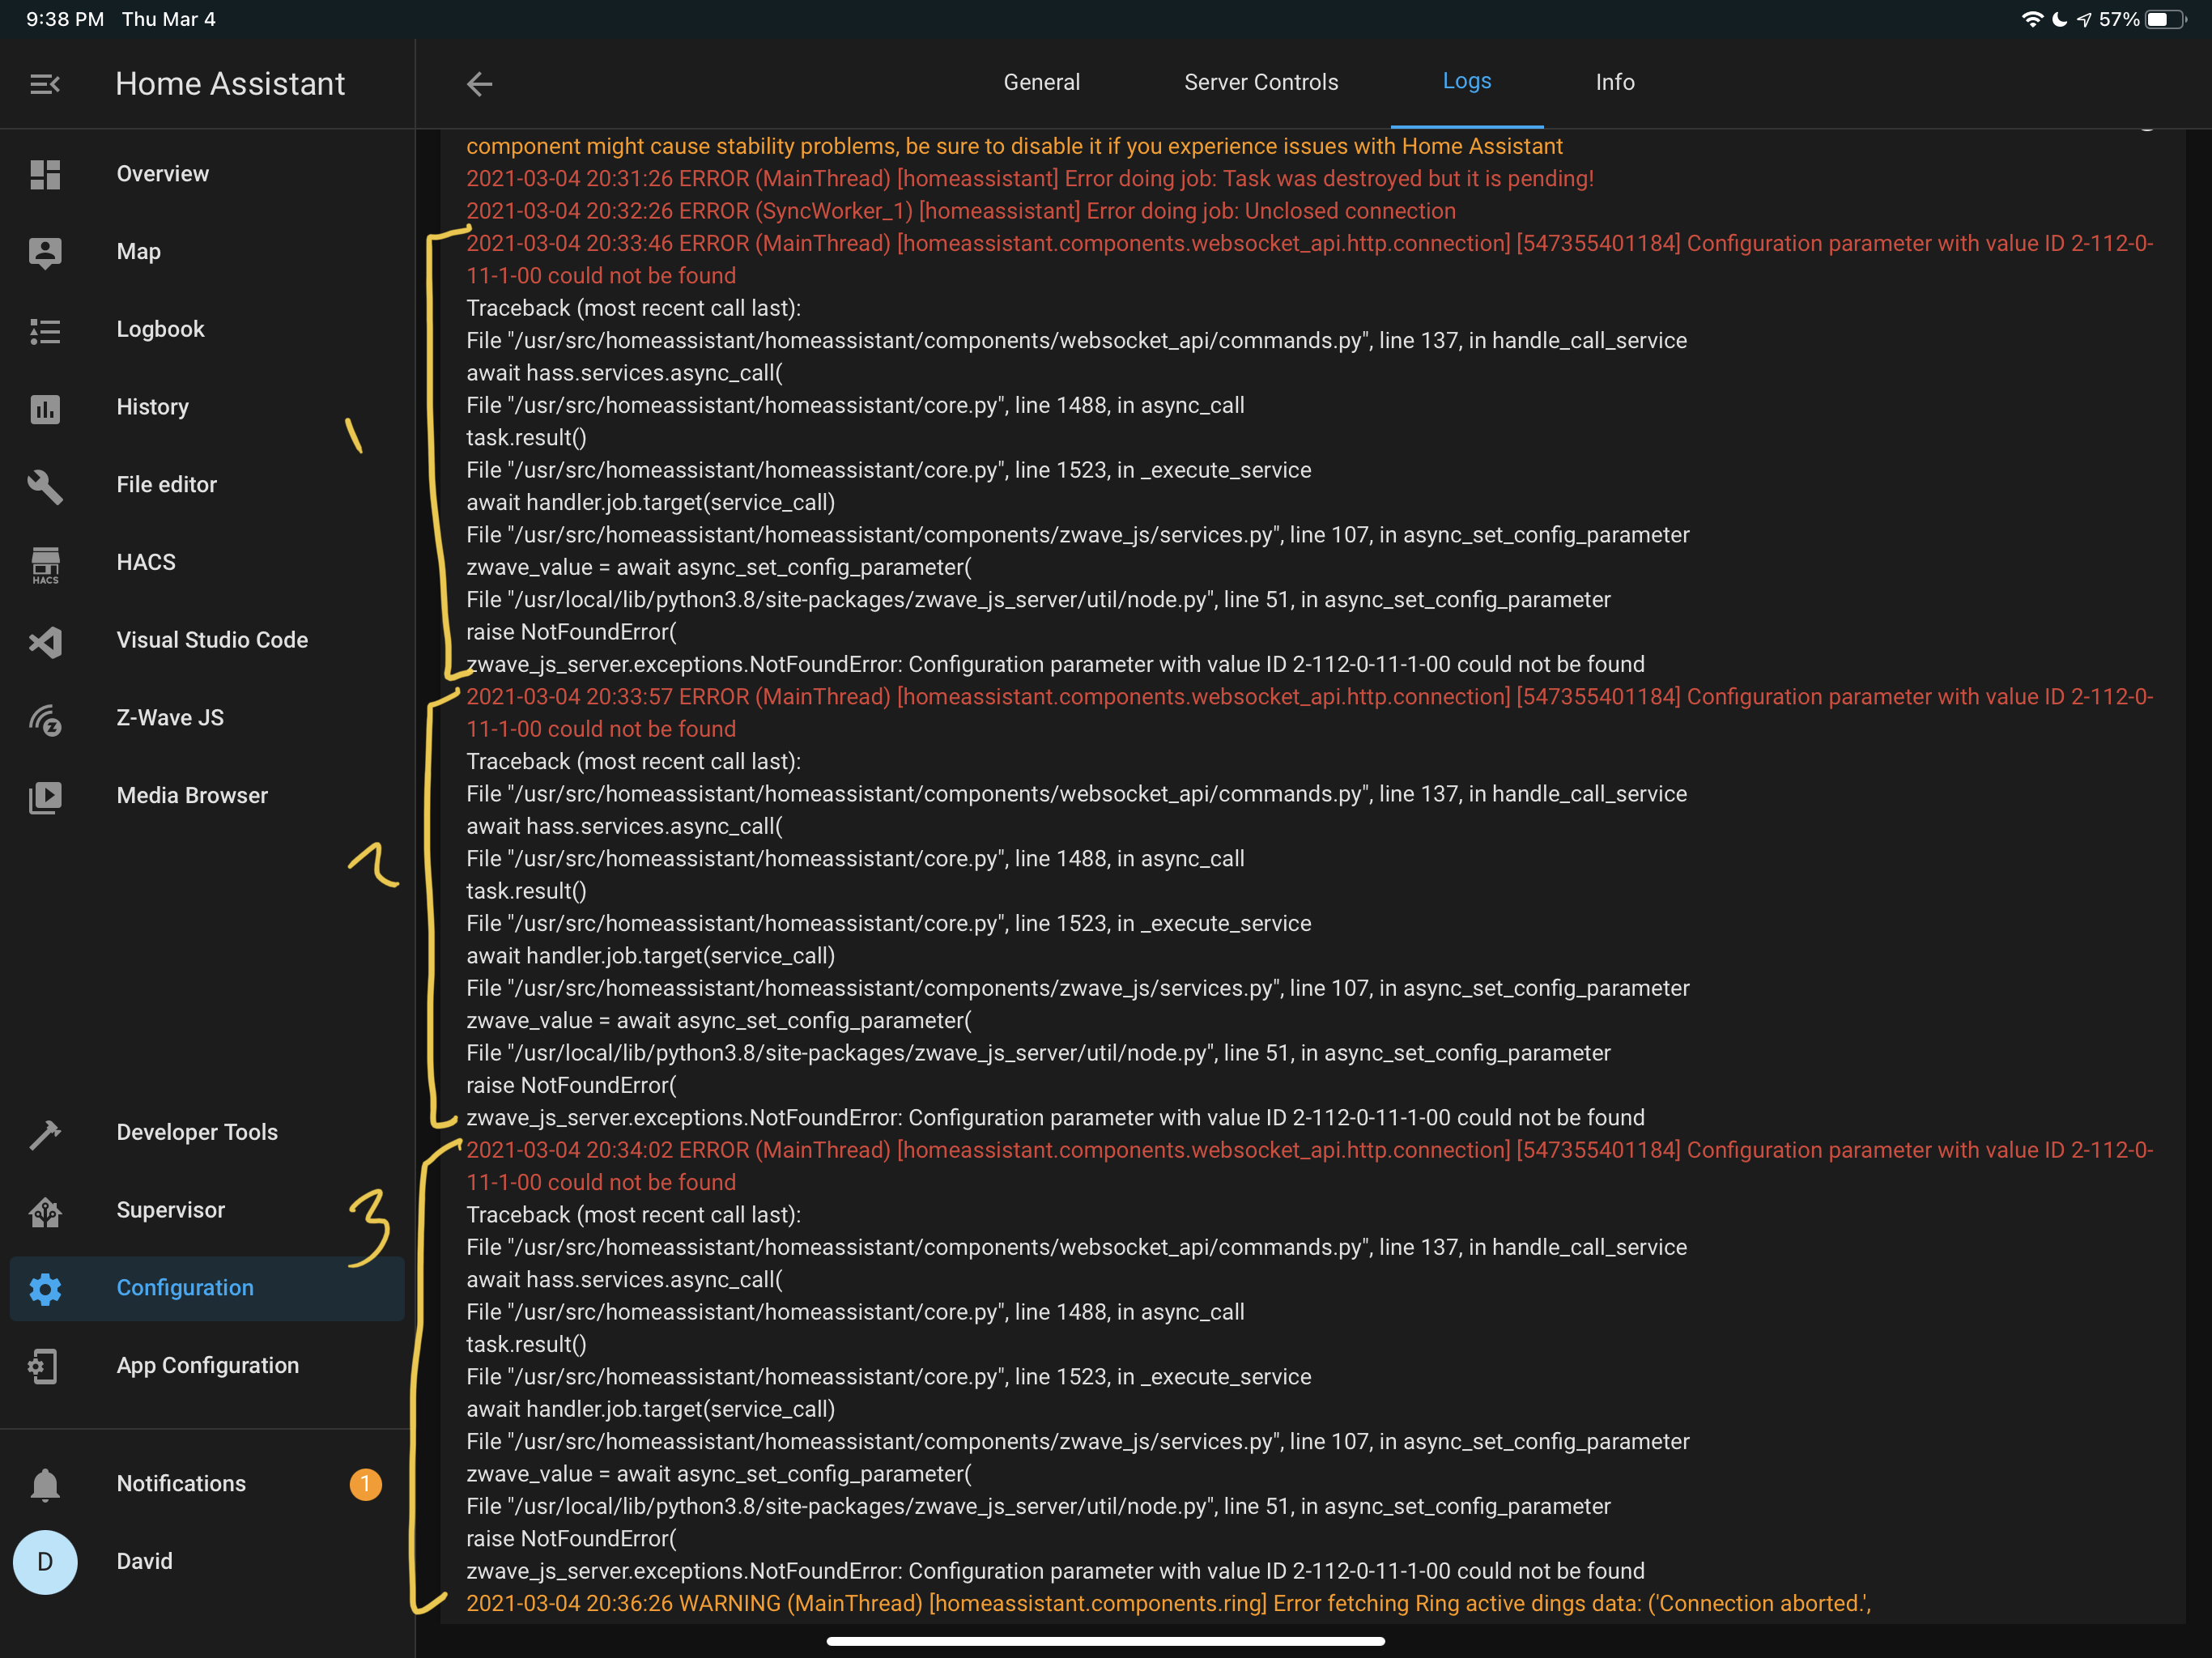Open the HACS store icon
This screenshot has width=2212, height=1658.
(x=45, y=564)
